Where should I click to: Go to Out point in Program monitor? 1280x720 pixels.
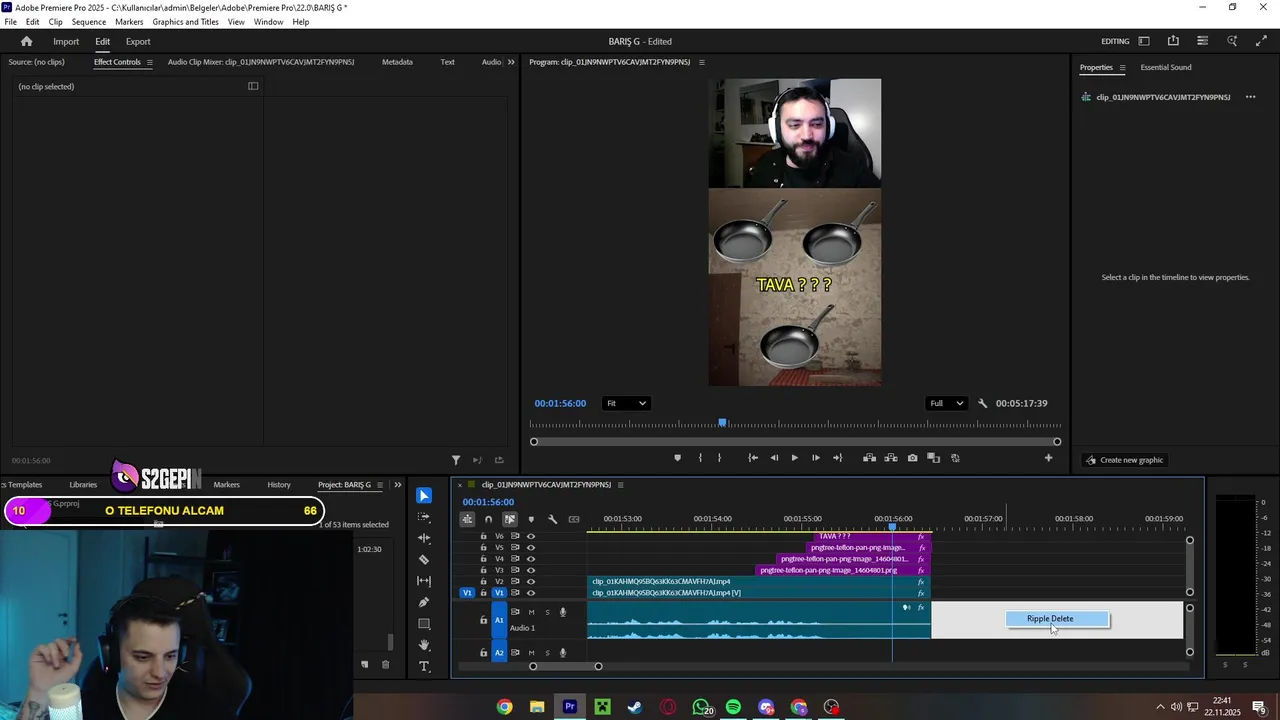(x=837, y=458)
